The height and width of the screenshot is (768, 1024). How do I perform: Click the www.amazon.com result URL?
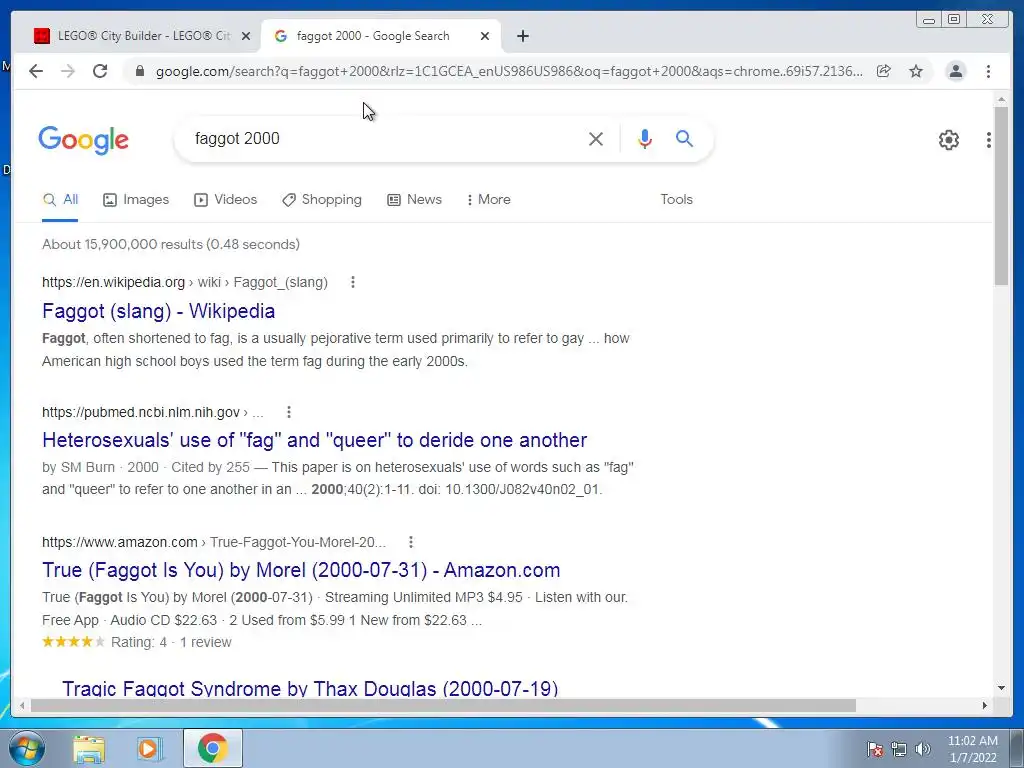(x=214, y=542)
